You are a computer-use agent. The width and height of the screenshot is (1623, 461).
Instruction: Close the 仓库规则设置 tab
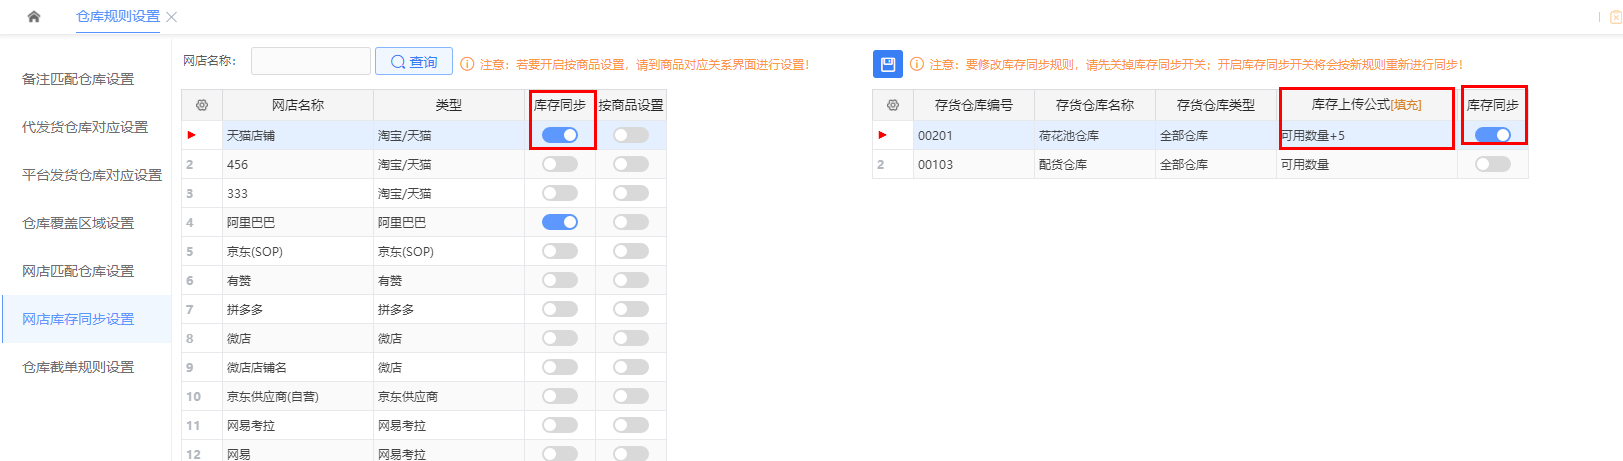(172, 17)
